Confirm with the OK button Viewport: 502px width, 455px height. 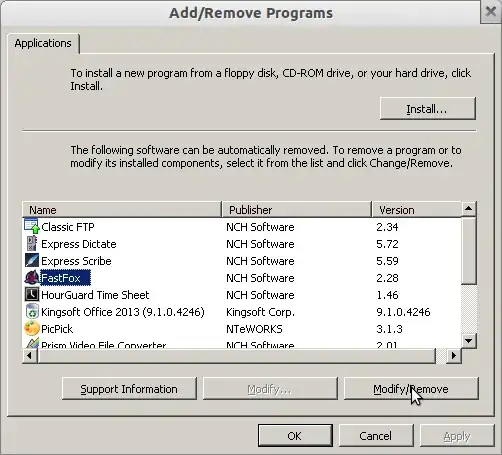point(295,436)
